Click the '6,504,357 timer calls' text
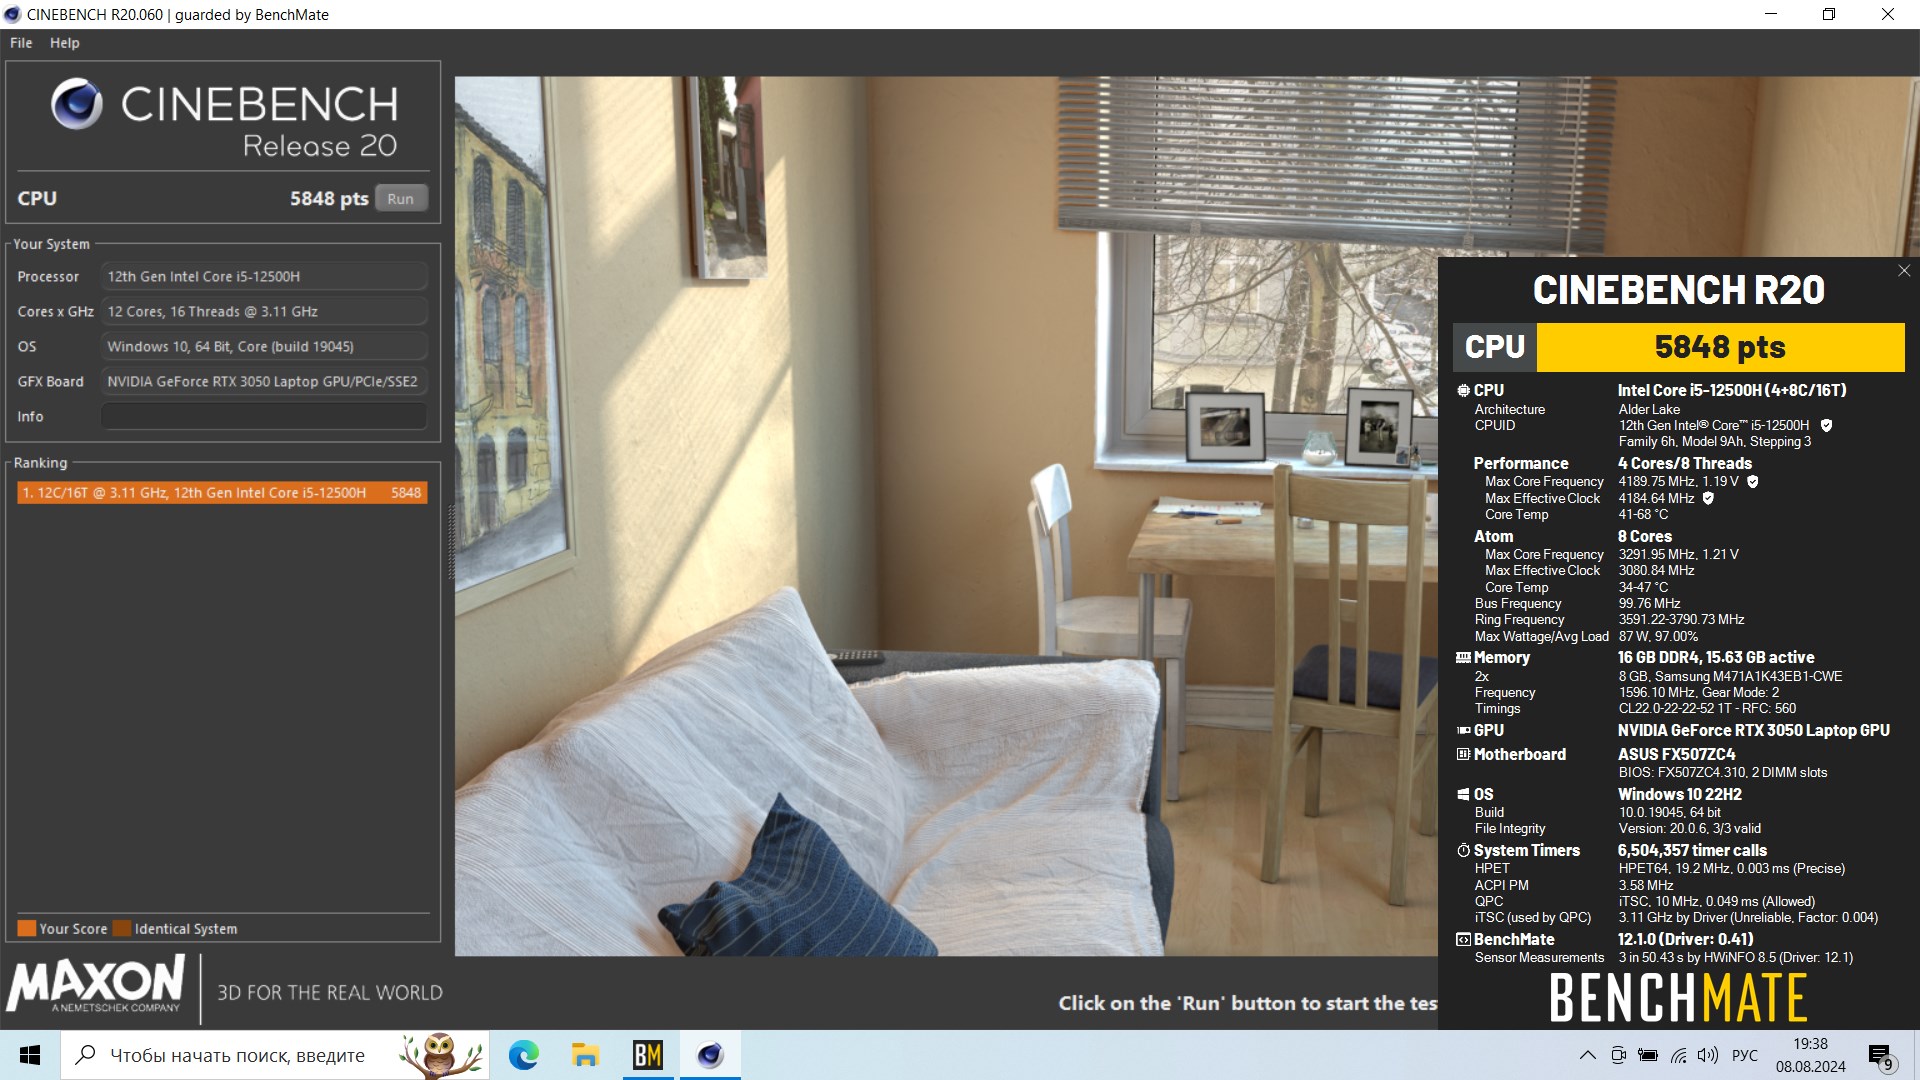The image size is (1920, 1080). 1692,851
